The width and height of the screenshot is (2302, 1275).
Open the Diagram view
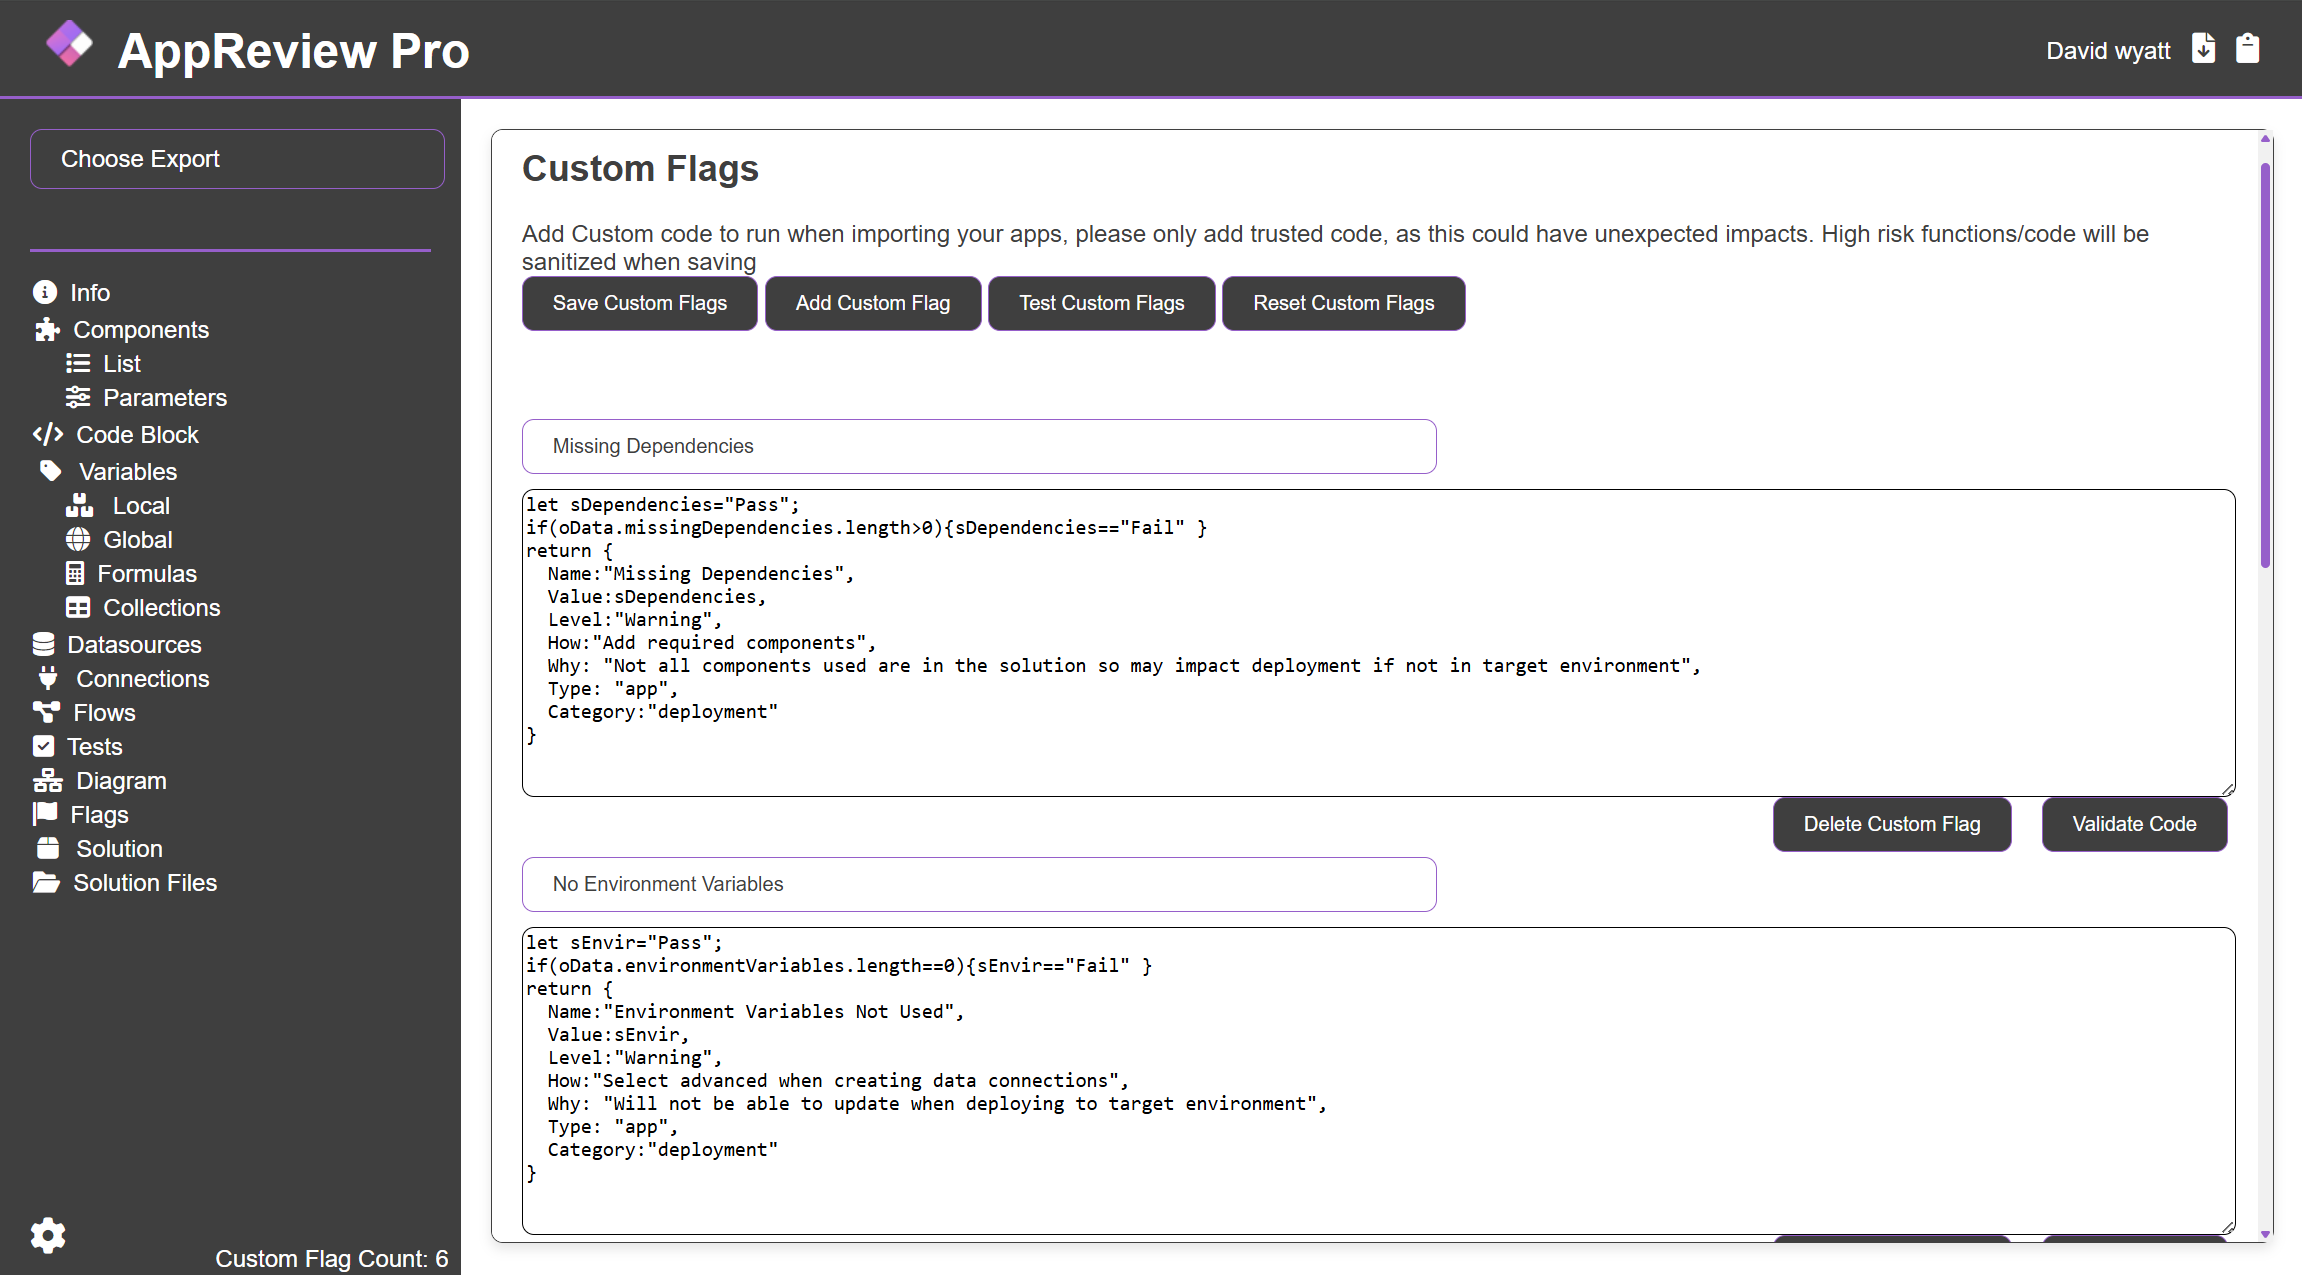coord(120,780)
